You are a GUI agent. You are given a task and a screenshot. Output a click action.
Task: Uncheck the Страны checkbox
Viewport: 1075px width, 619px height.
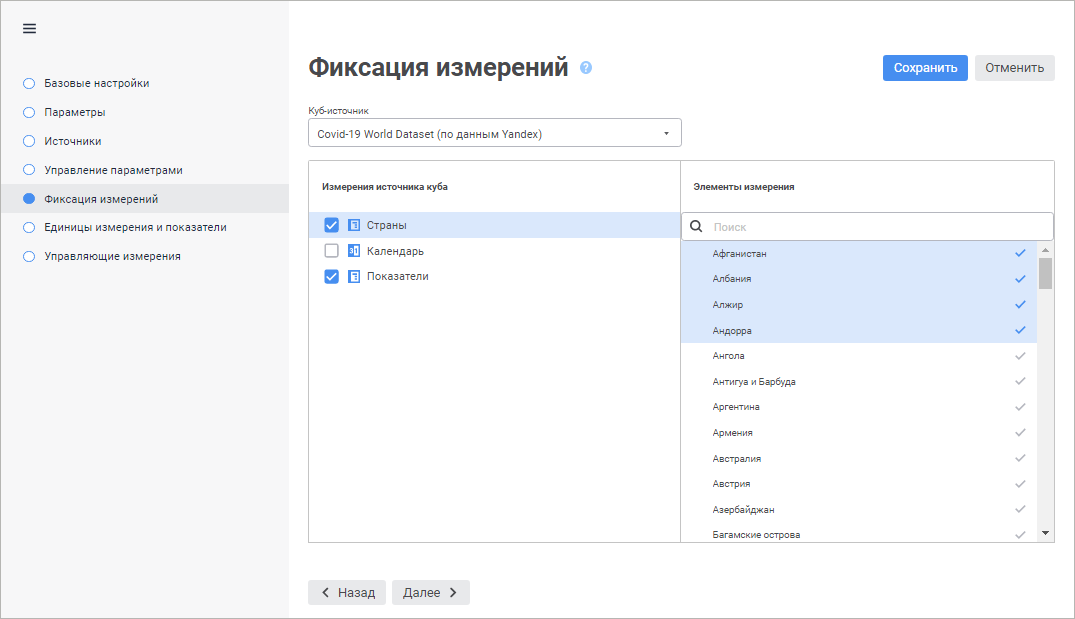point(332,225)
